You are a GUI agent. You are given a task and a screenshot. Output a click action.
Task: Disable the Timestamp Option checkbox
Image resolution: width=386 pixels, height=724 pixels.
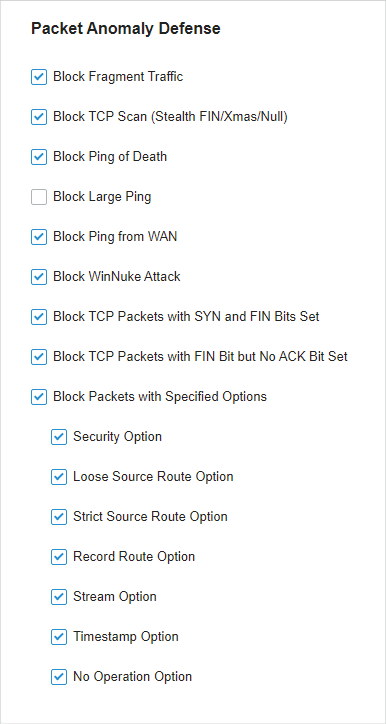click(x=59, y=637)
